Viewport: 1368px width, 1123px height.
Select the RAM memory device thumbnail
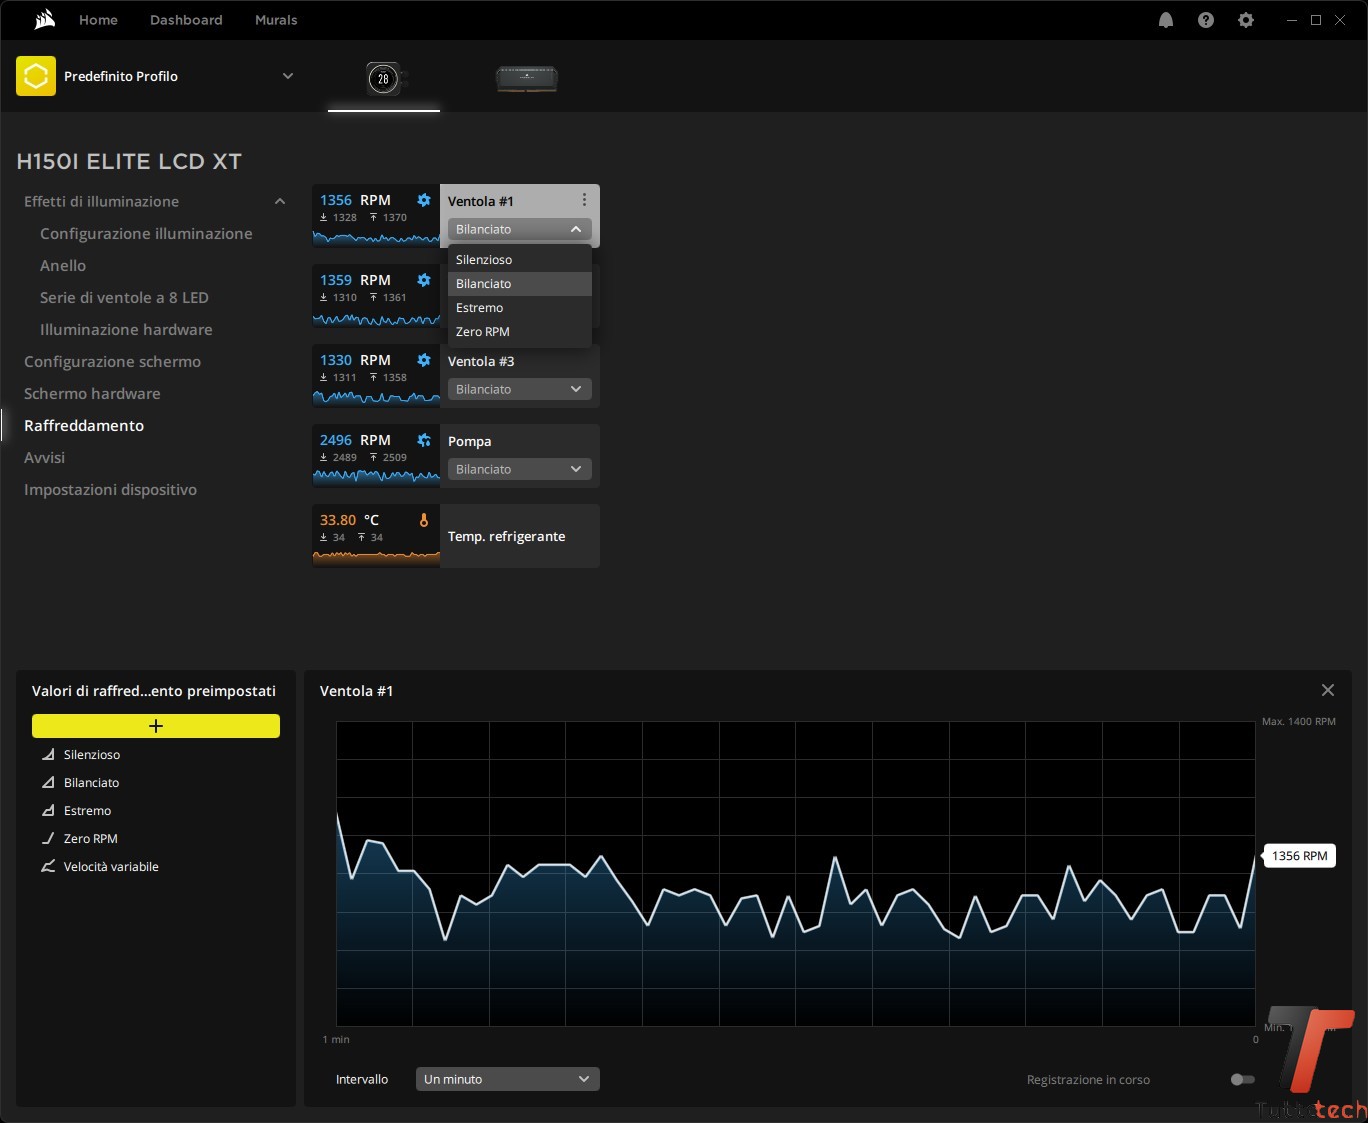click(527, 78)
